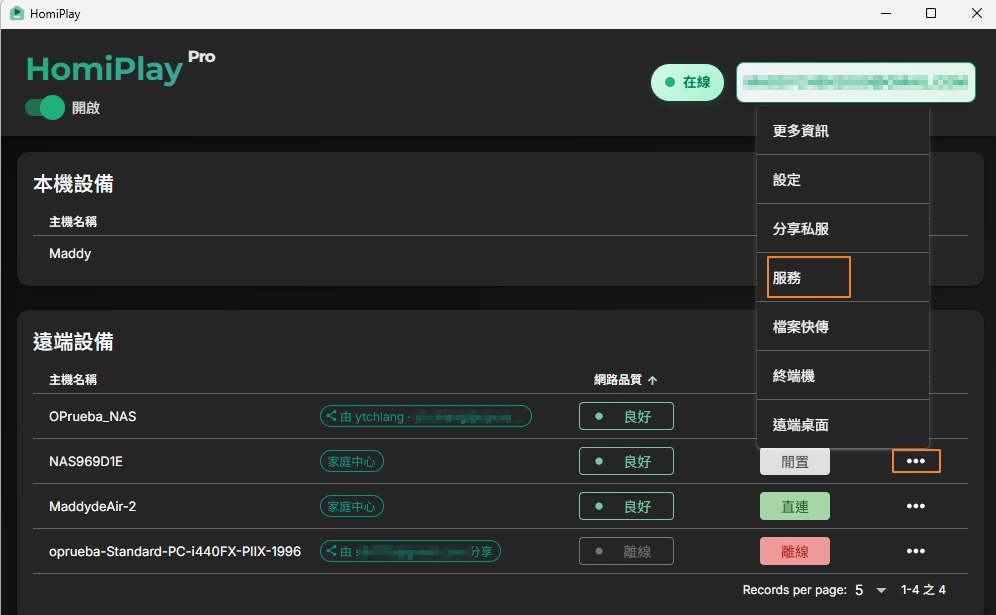Click the 遠端設備 section heading
This screenshot has width=996, height=615.
[73, 342]
